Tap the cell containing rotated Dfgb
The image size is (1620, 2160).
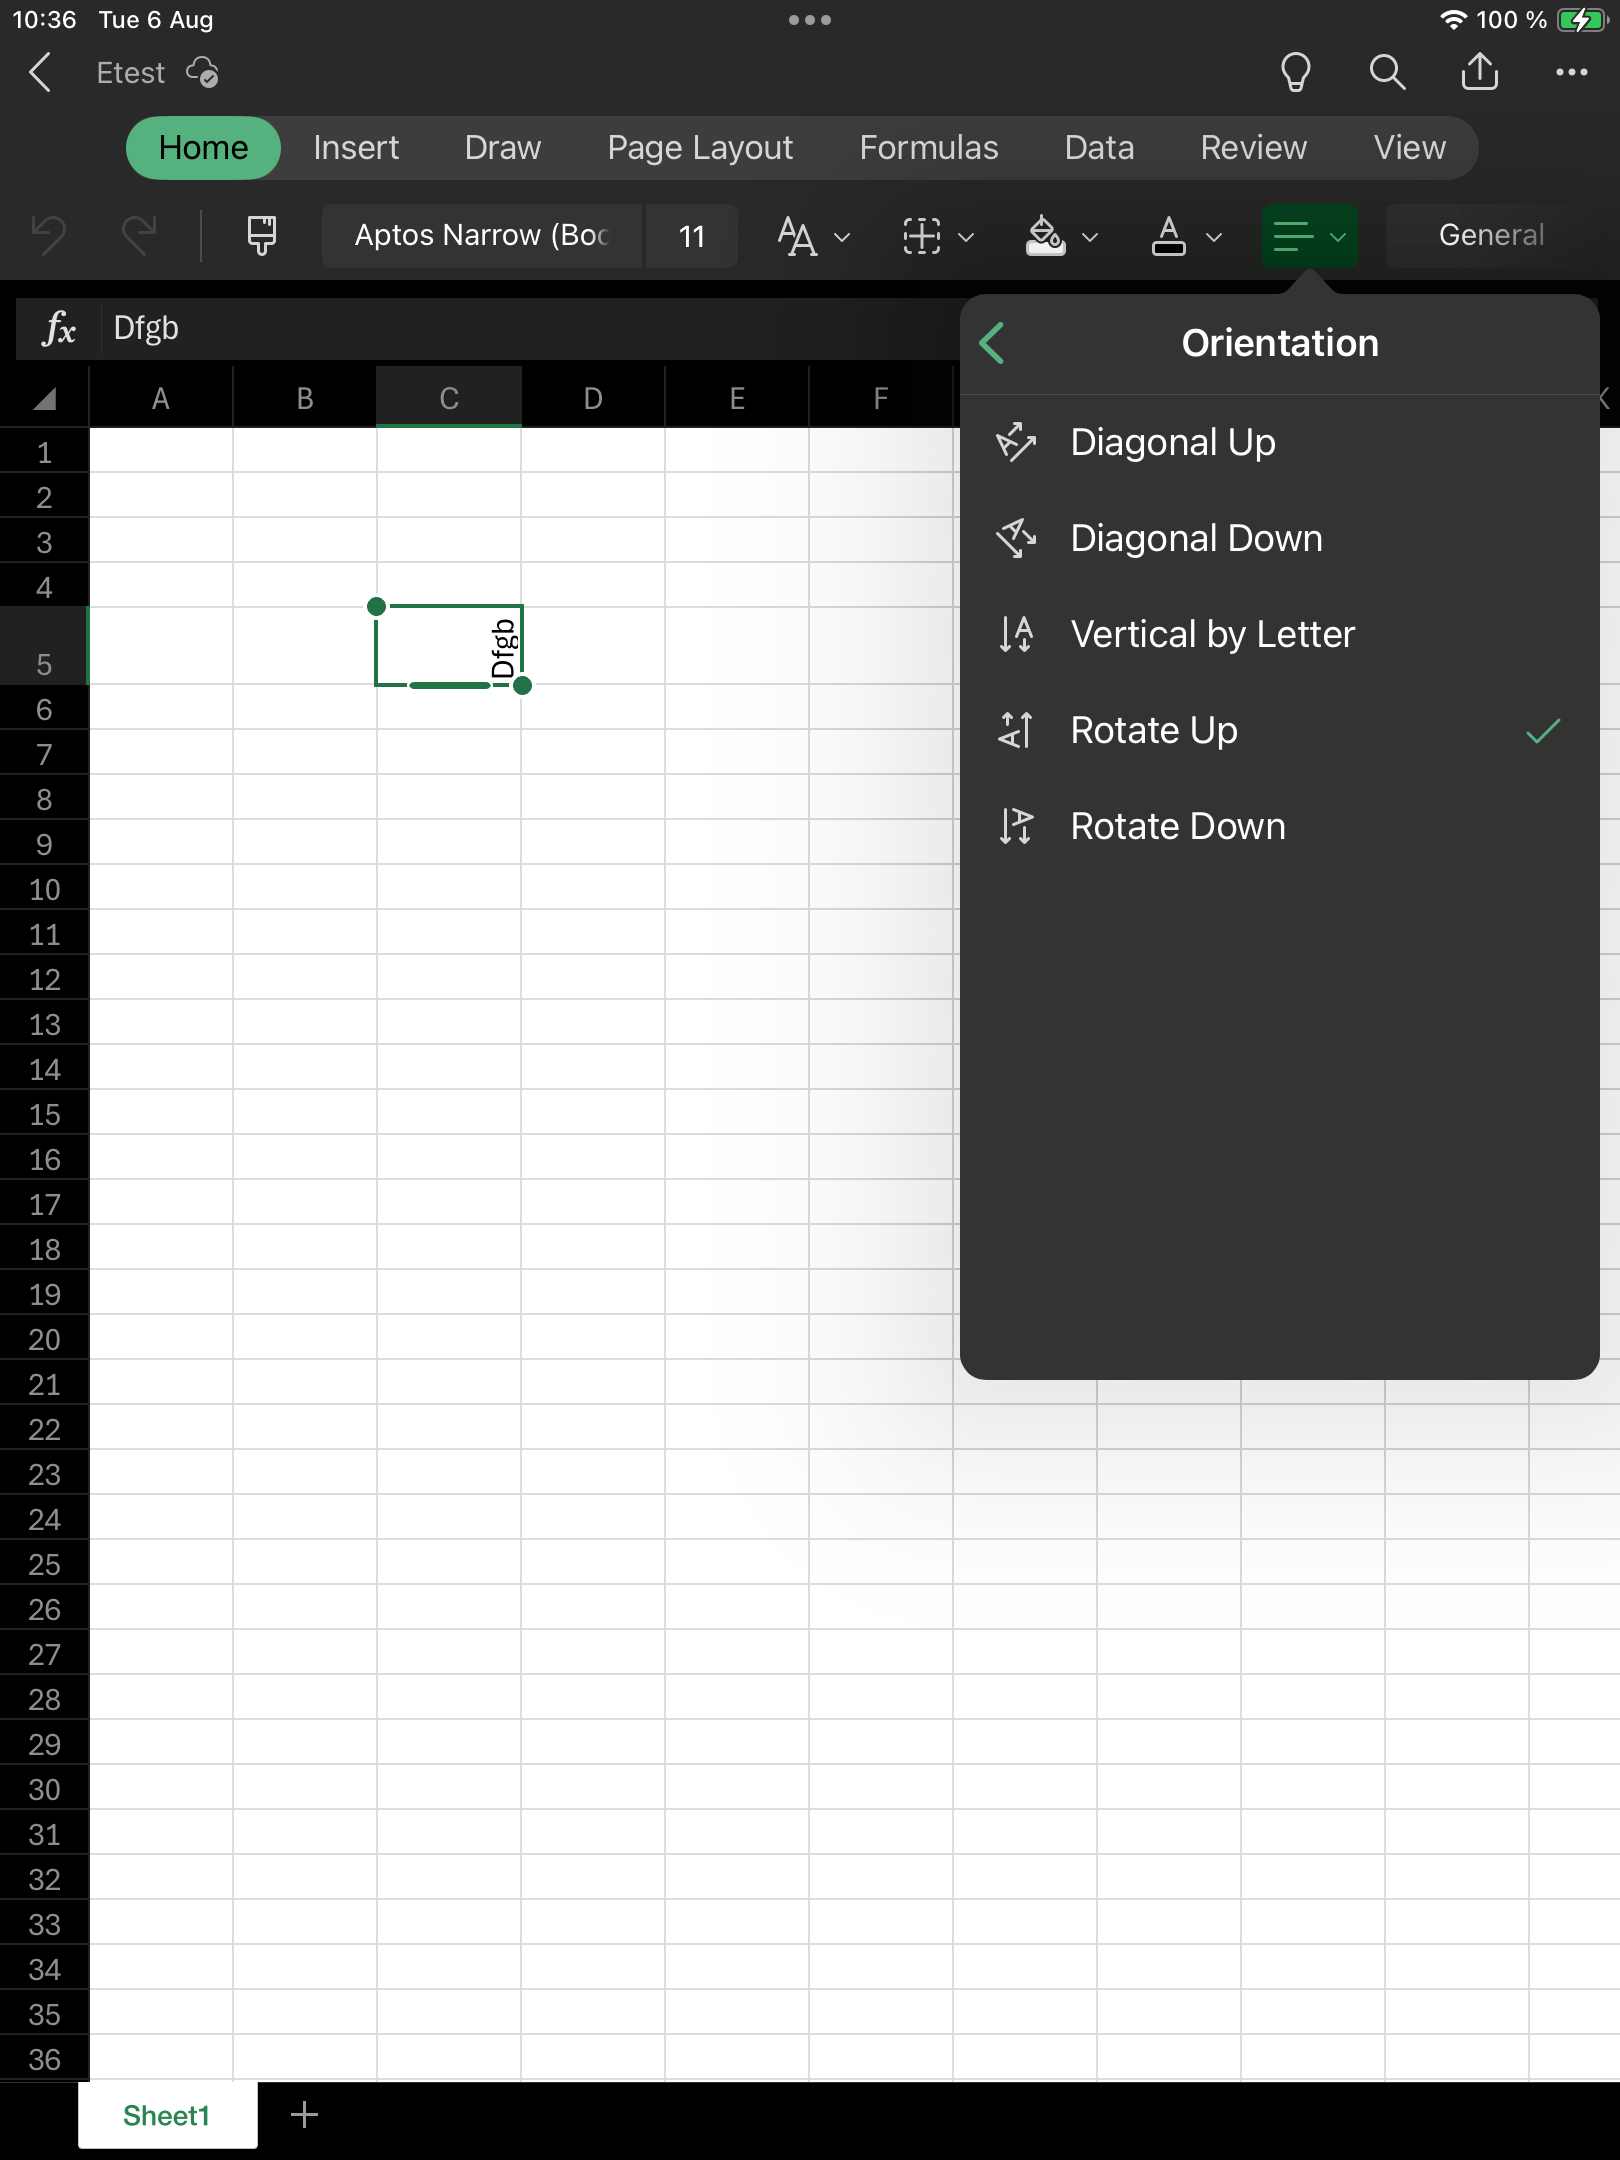click(x=449, y=646)
